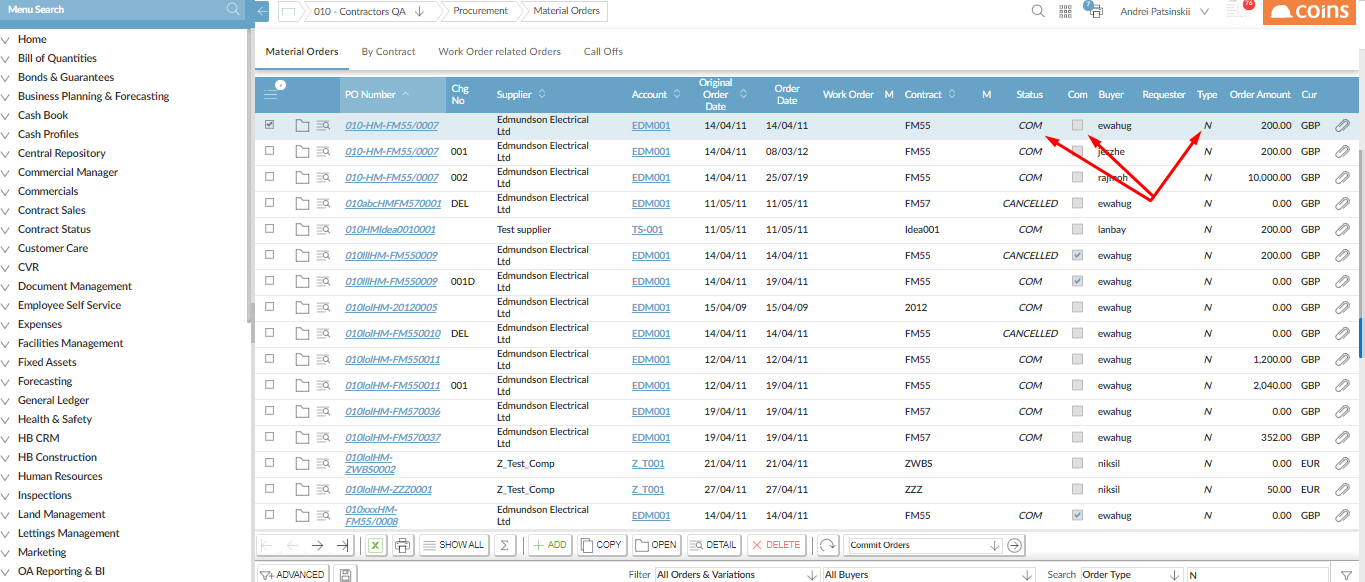Open the All Buyers dropdown
Viewport: 1365px width, 582px height.
click(x=928, y=575)
